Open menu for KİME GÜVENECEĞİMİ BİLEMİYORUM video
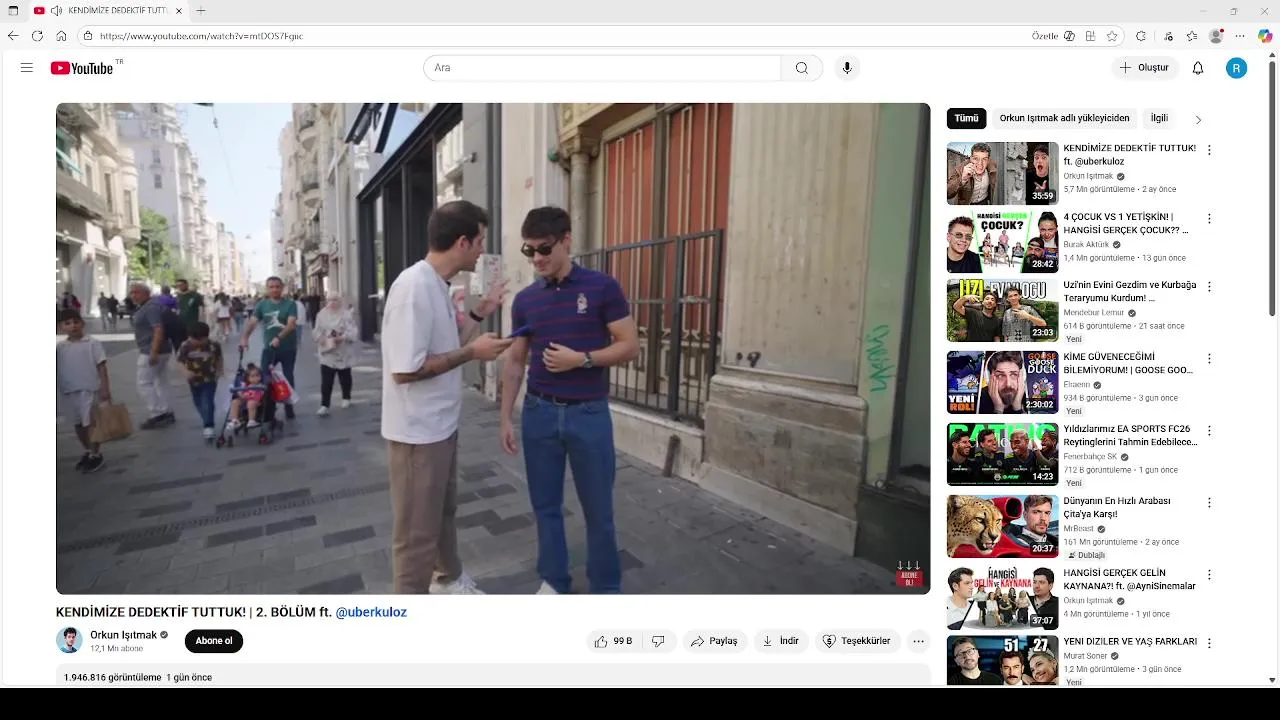1280x720 pixels. point(1209,358)
